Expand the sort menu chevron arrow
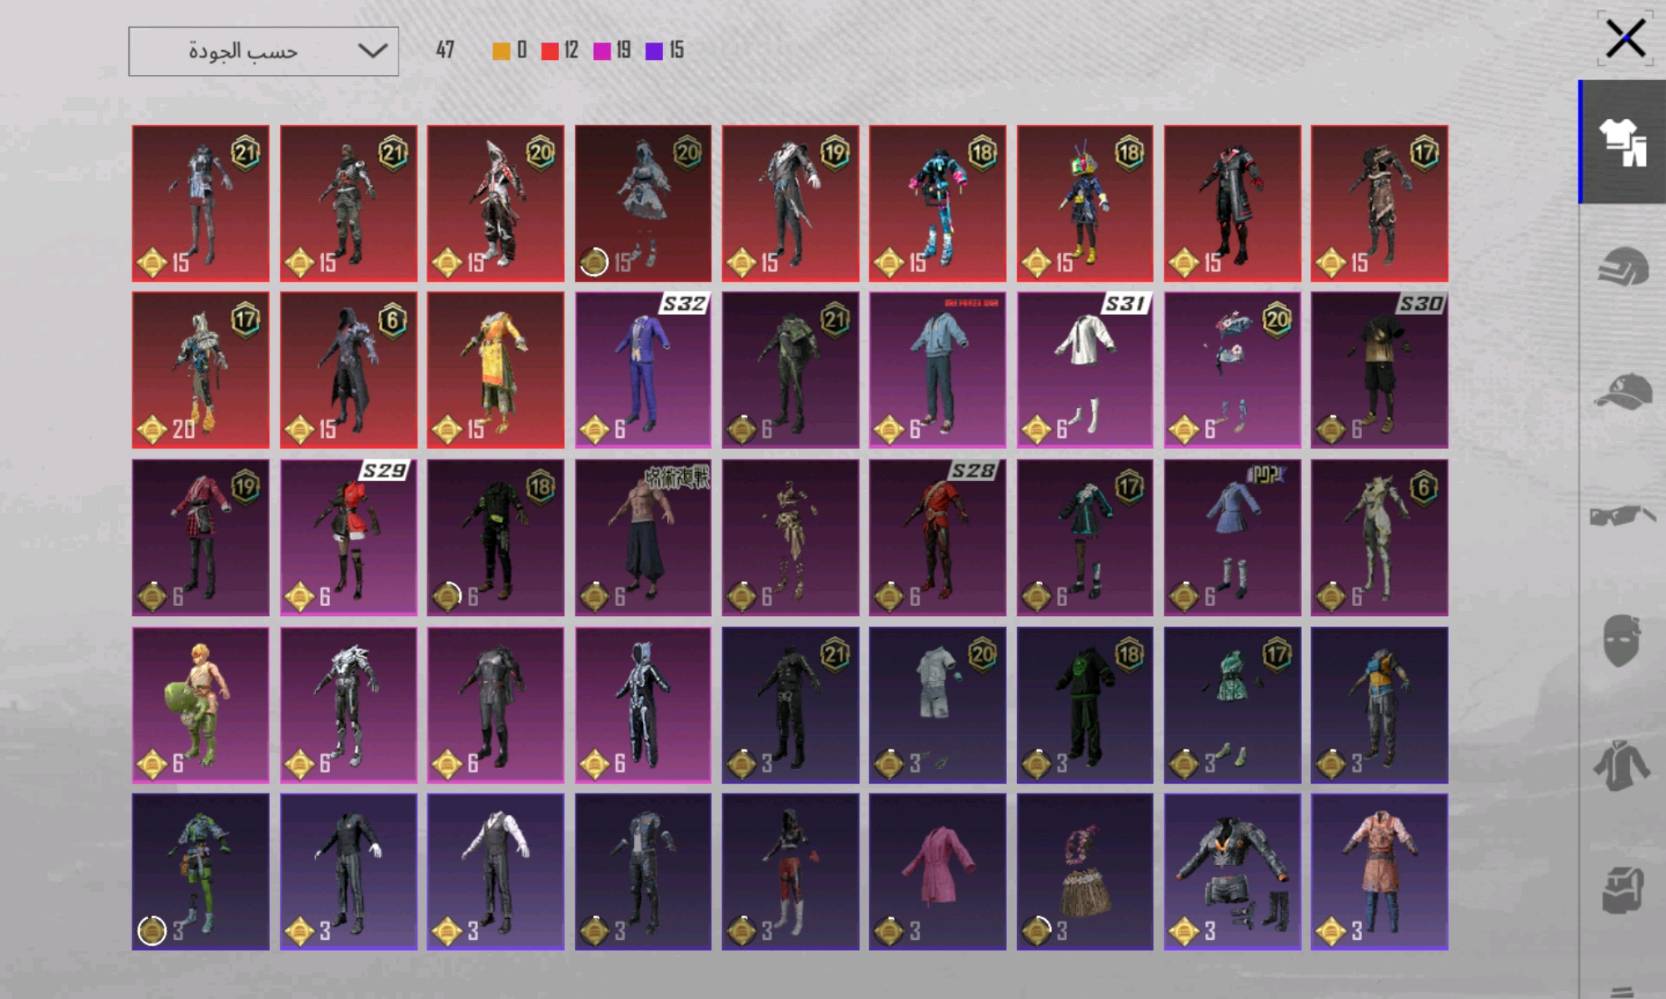This screenshot has width=1666, height=999. click(x=372, y=51)
